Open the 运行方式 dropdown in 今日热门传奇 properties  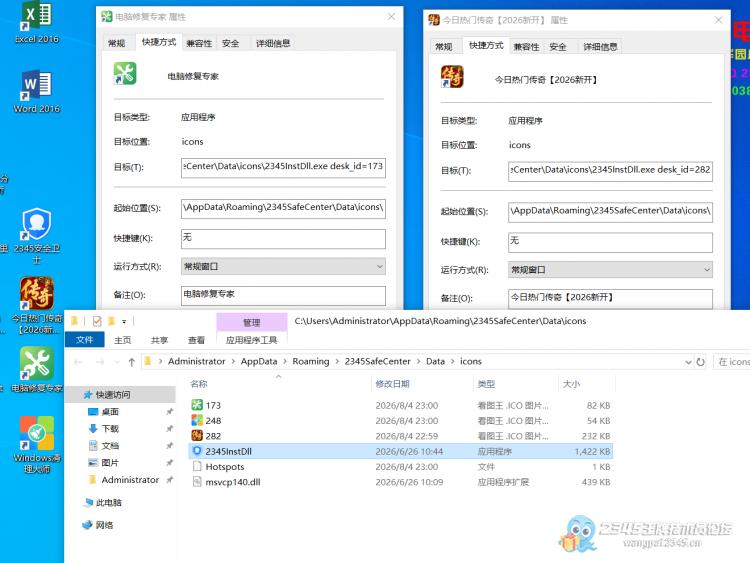click(610, 270)
